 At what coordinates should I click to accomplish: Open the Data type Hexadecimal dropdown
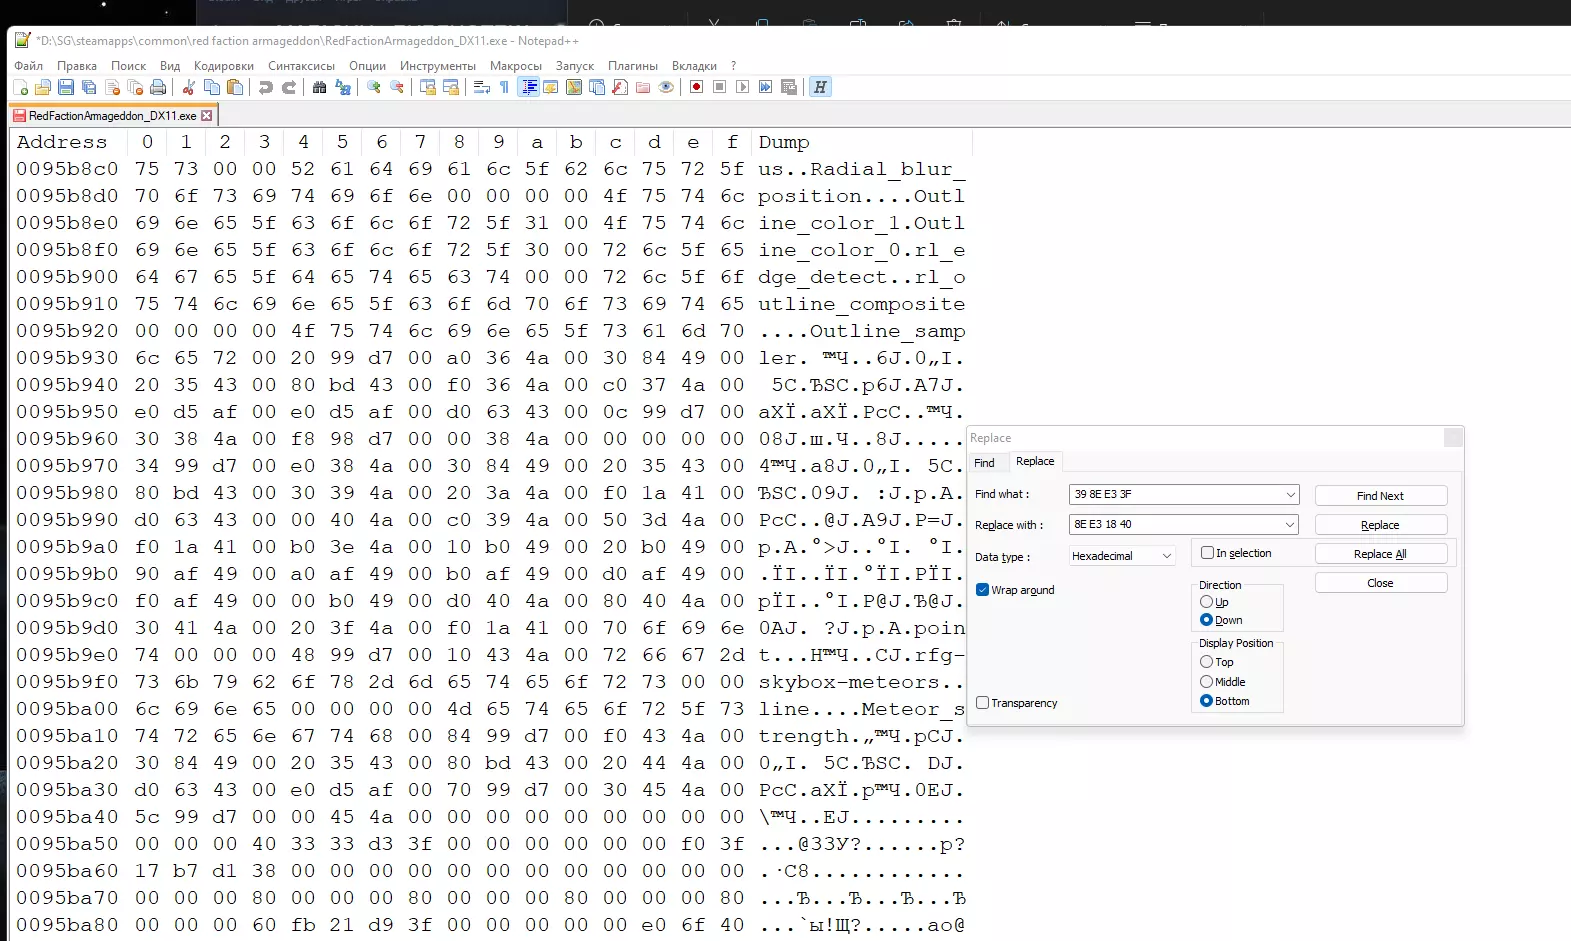[x=1122, y=556]
